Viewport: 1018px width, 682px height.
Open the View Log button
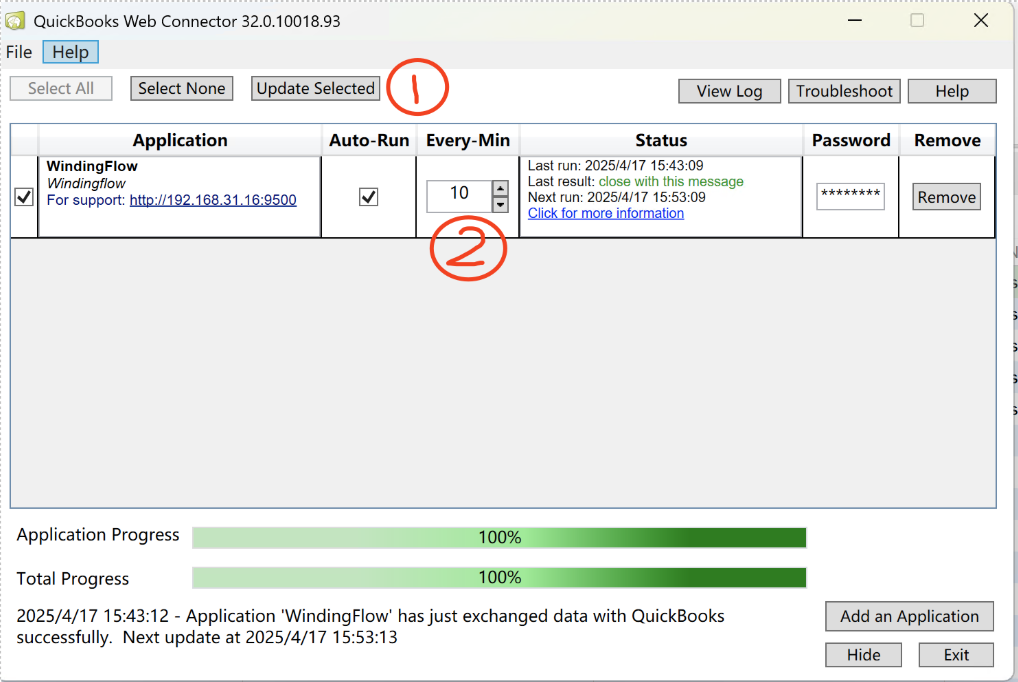[729, 91]
